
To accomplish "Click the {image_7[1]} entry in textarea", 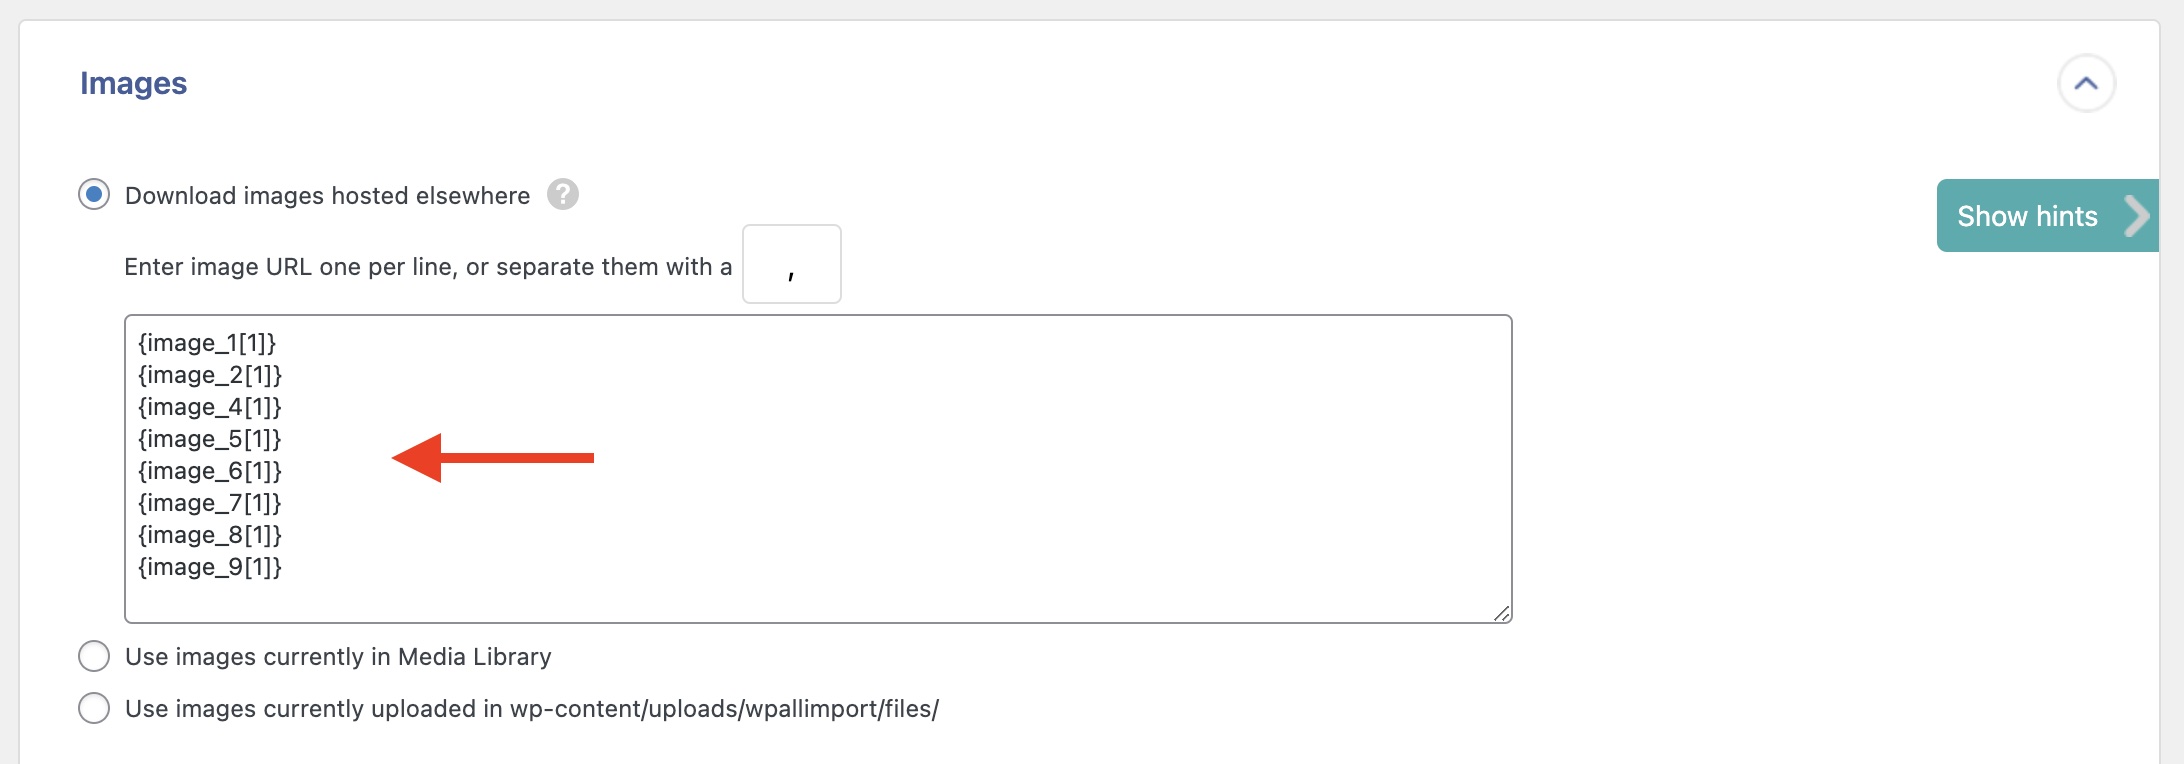I will pos(210,503).
